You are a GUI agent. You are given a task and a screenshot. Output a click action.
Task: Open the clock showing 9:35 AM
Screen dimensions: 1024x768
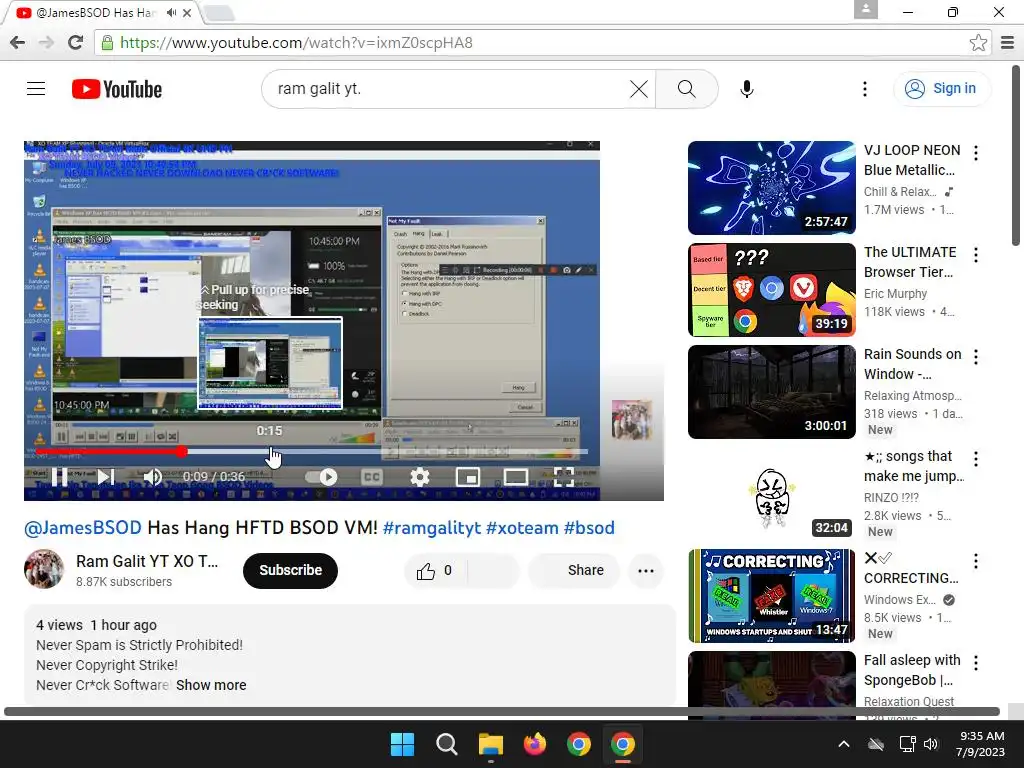coord(980,744)
